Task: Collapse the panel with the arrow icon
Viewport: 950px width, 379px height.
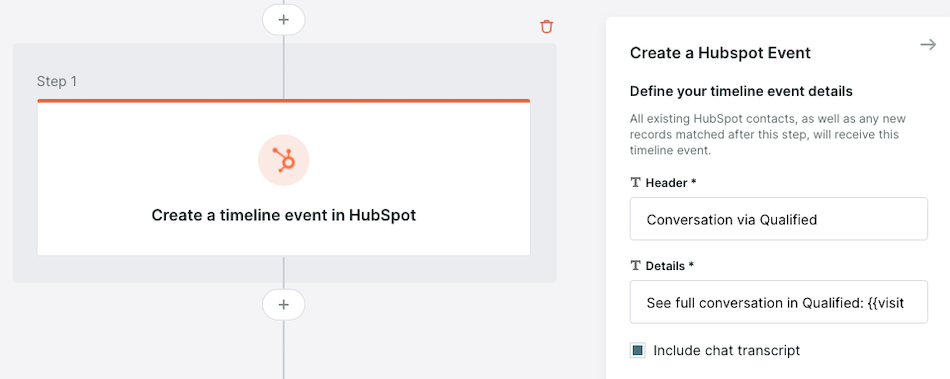Action: (928, 45)
